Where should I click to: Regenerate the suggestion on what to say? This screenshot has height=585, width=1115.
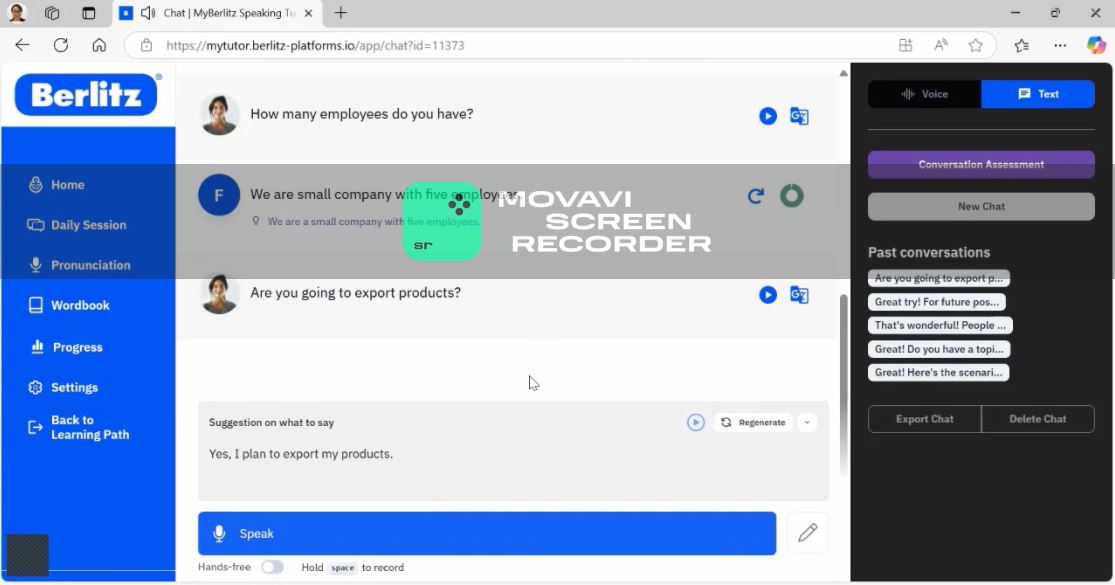[x=753, y=422]
